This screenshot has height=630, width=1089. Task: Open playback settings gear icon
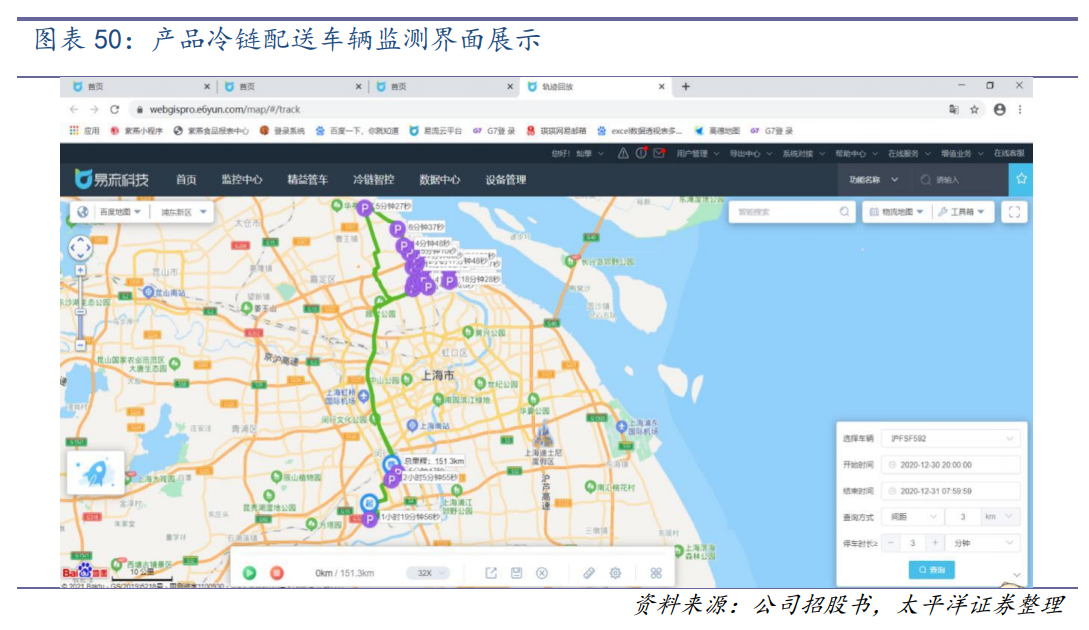coord(615,573)
